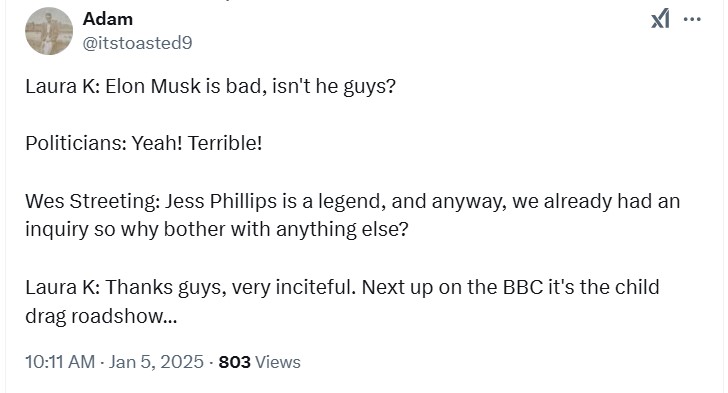Select the word Views after 803
The height and width of the screenshot is (393, 728).
(x=278, y=362)
